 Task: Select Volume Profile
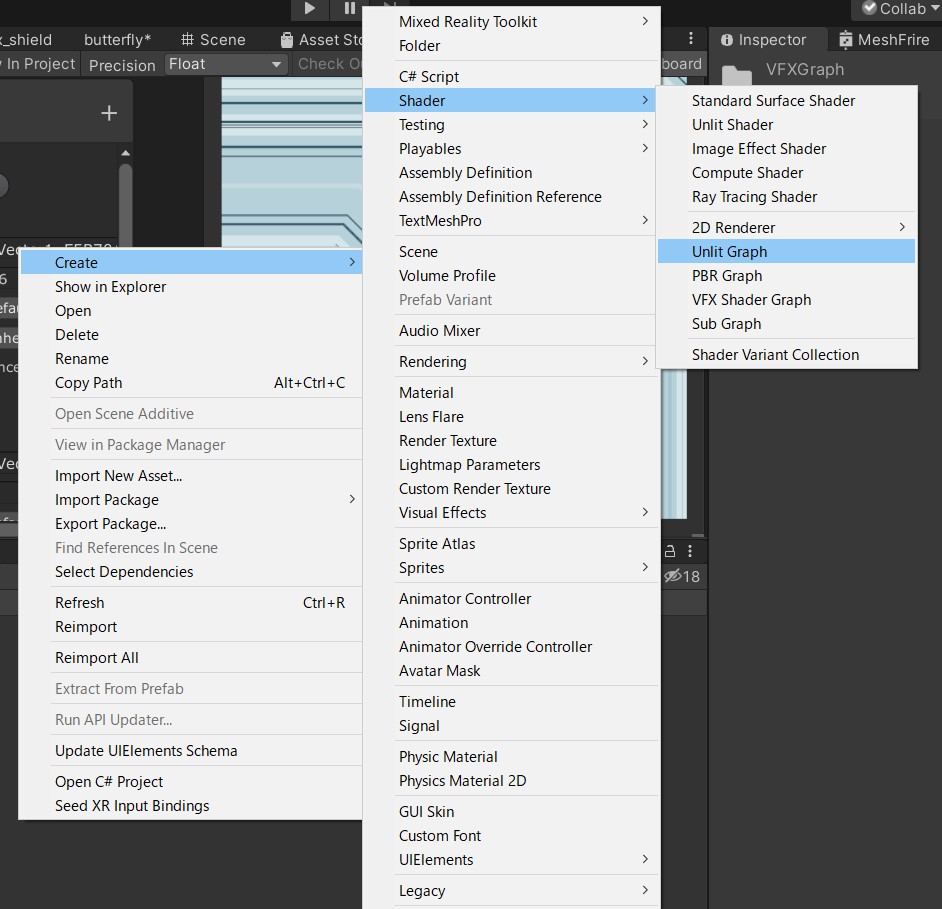(512, 276)
